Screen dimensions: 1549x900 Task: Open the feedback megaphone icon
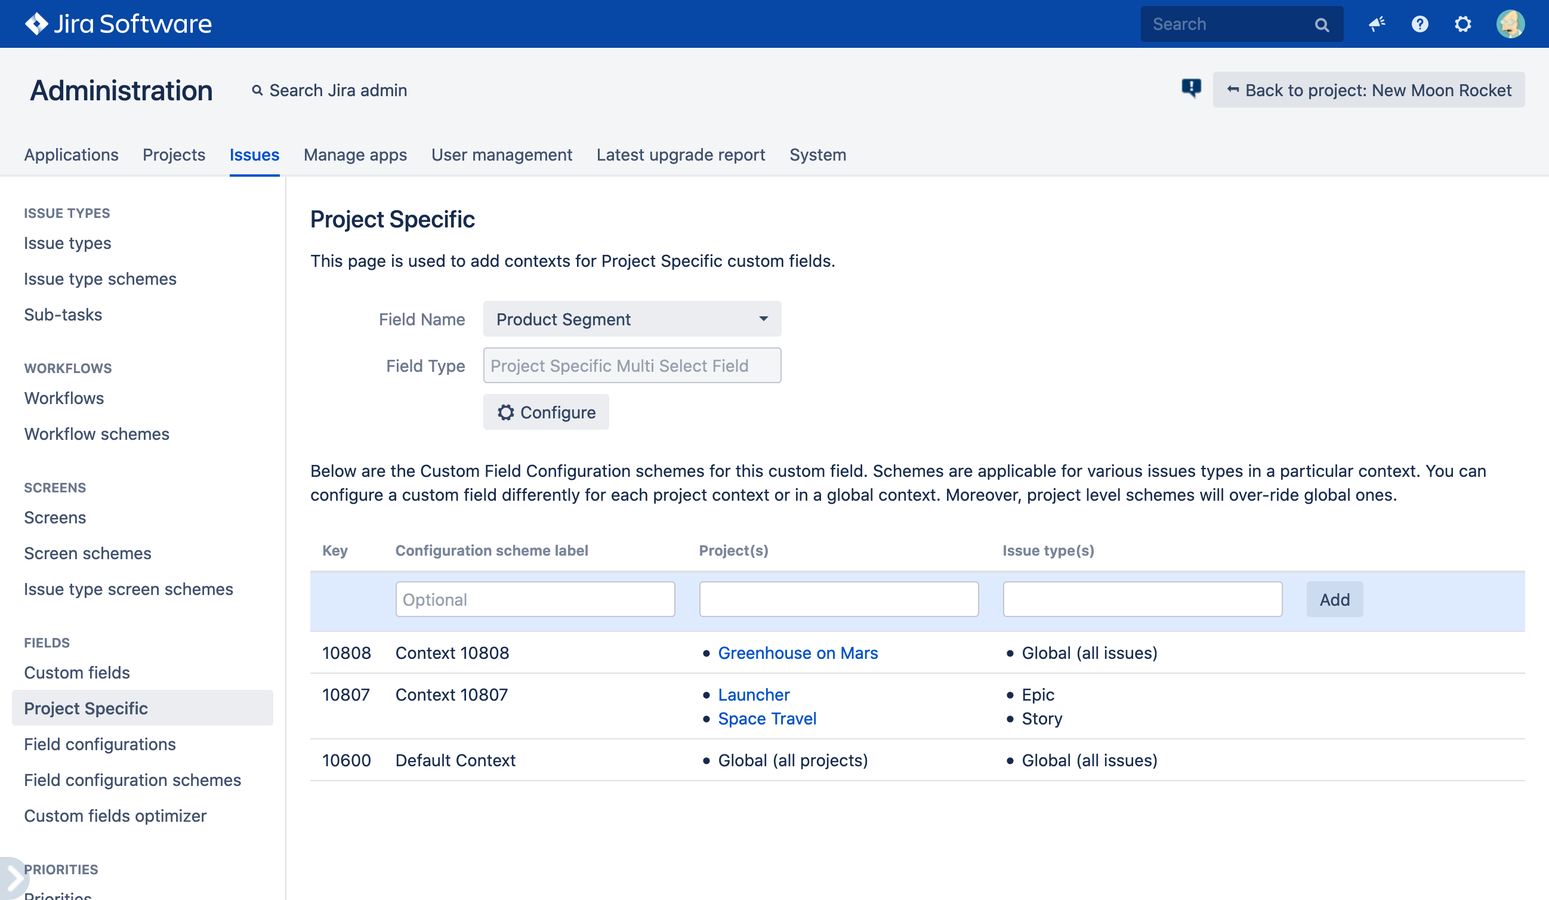(x=1377, y=24)
